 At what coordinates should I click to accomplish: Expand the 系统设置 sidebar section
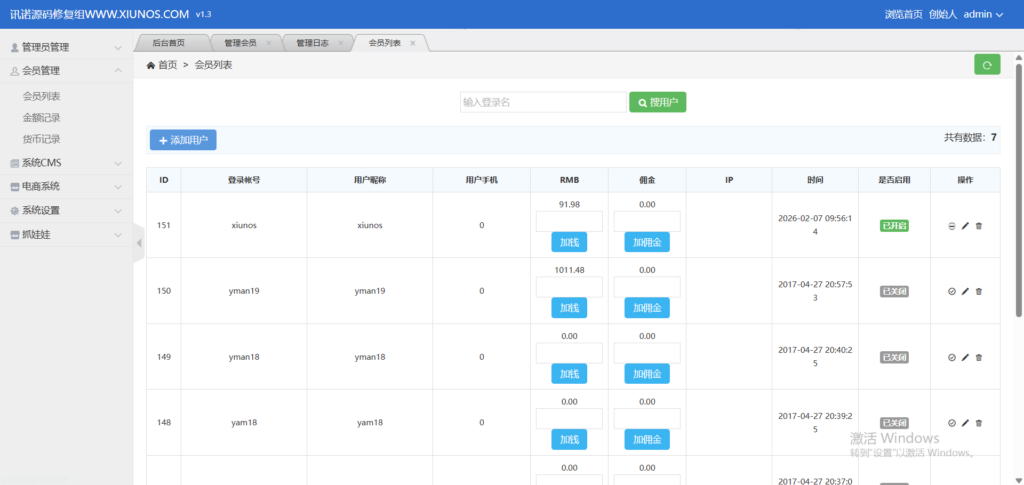tap(66, 211)
